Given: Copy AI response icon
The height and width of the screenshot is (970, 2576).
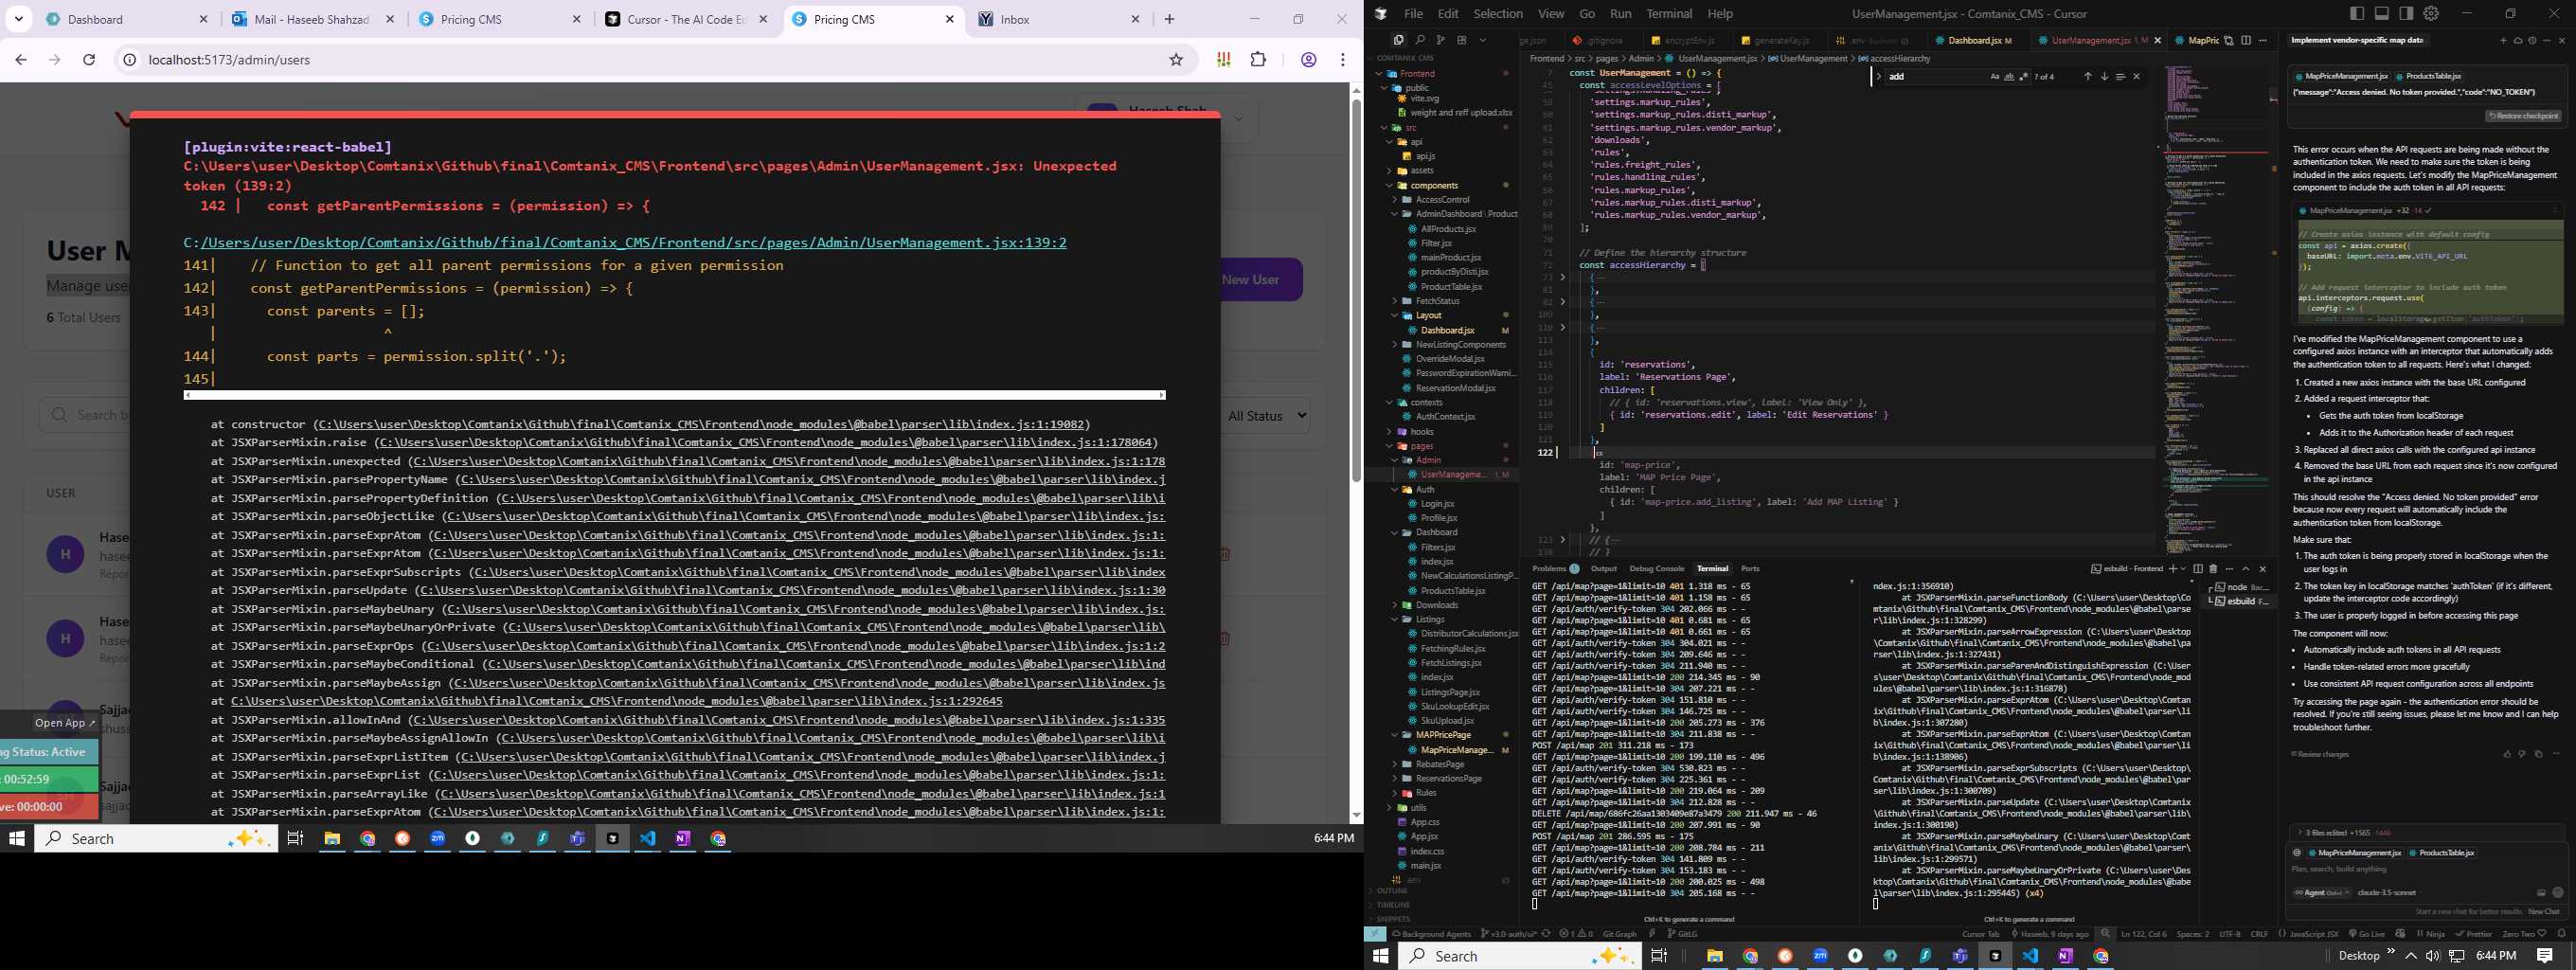Looking at the screenshot, I should 2539,754.
